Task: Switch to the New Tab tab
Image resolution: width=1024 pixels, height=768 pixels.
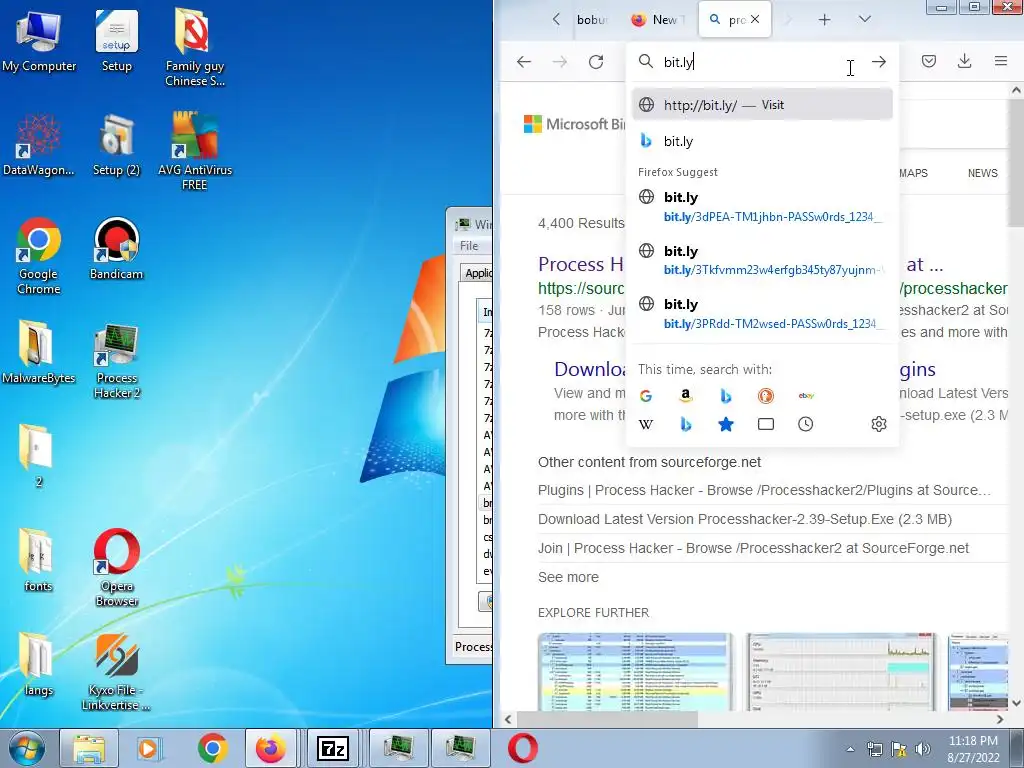Action: (658, 20)
